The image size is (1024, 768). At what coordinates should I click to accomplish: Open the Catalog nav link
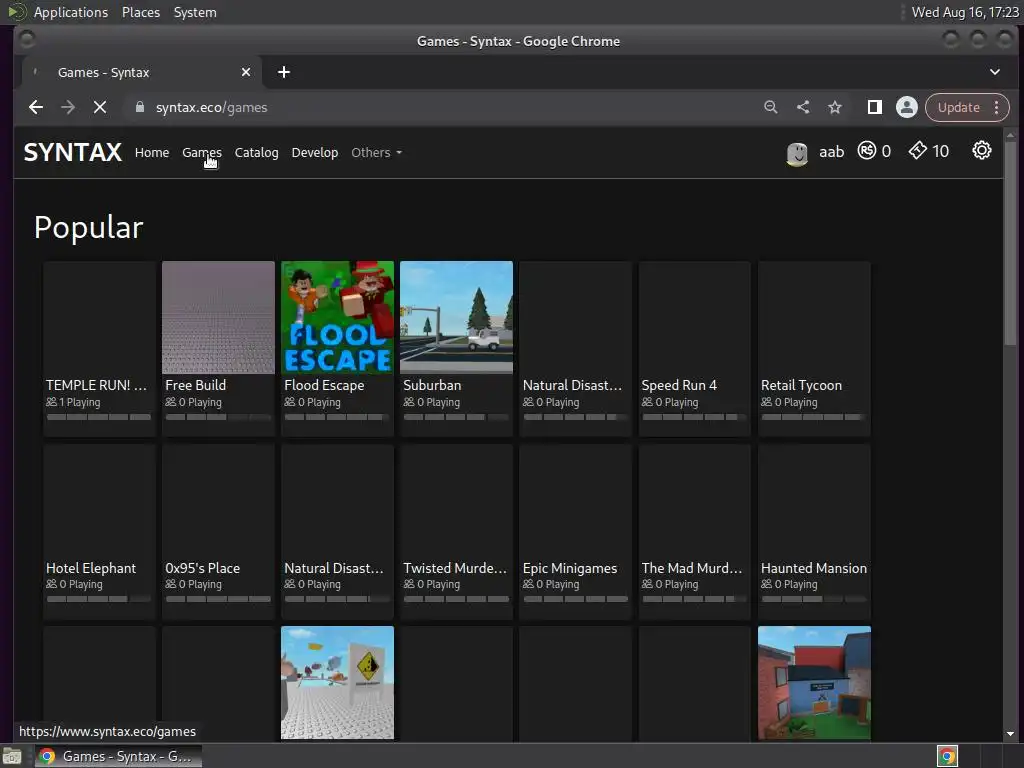click(257, 152)
